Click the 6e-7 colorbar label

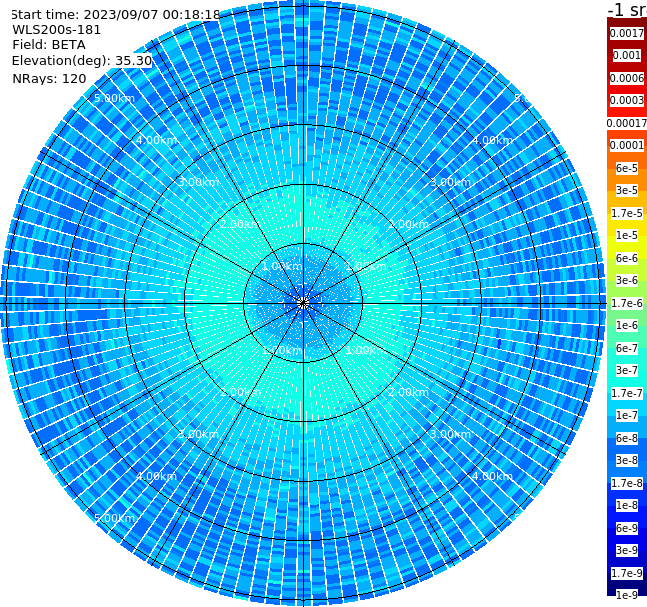(x=627, y=348)
